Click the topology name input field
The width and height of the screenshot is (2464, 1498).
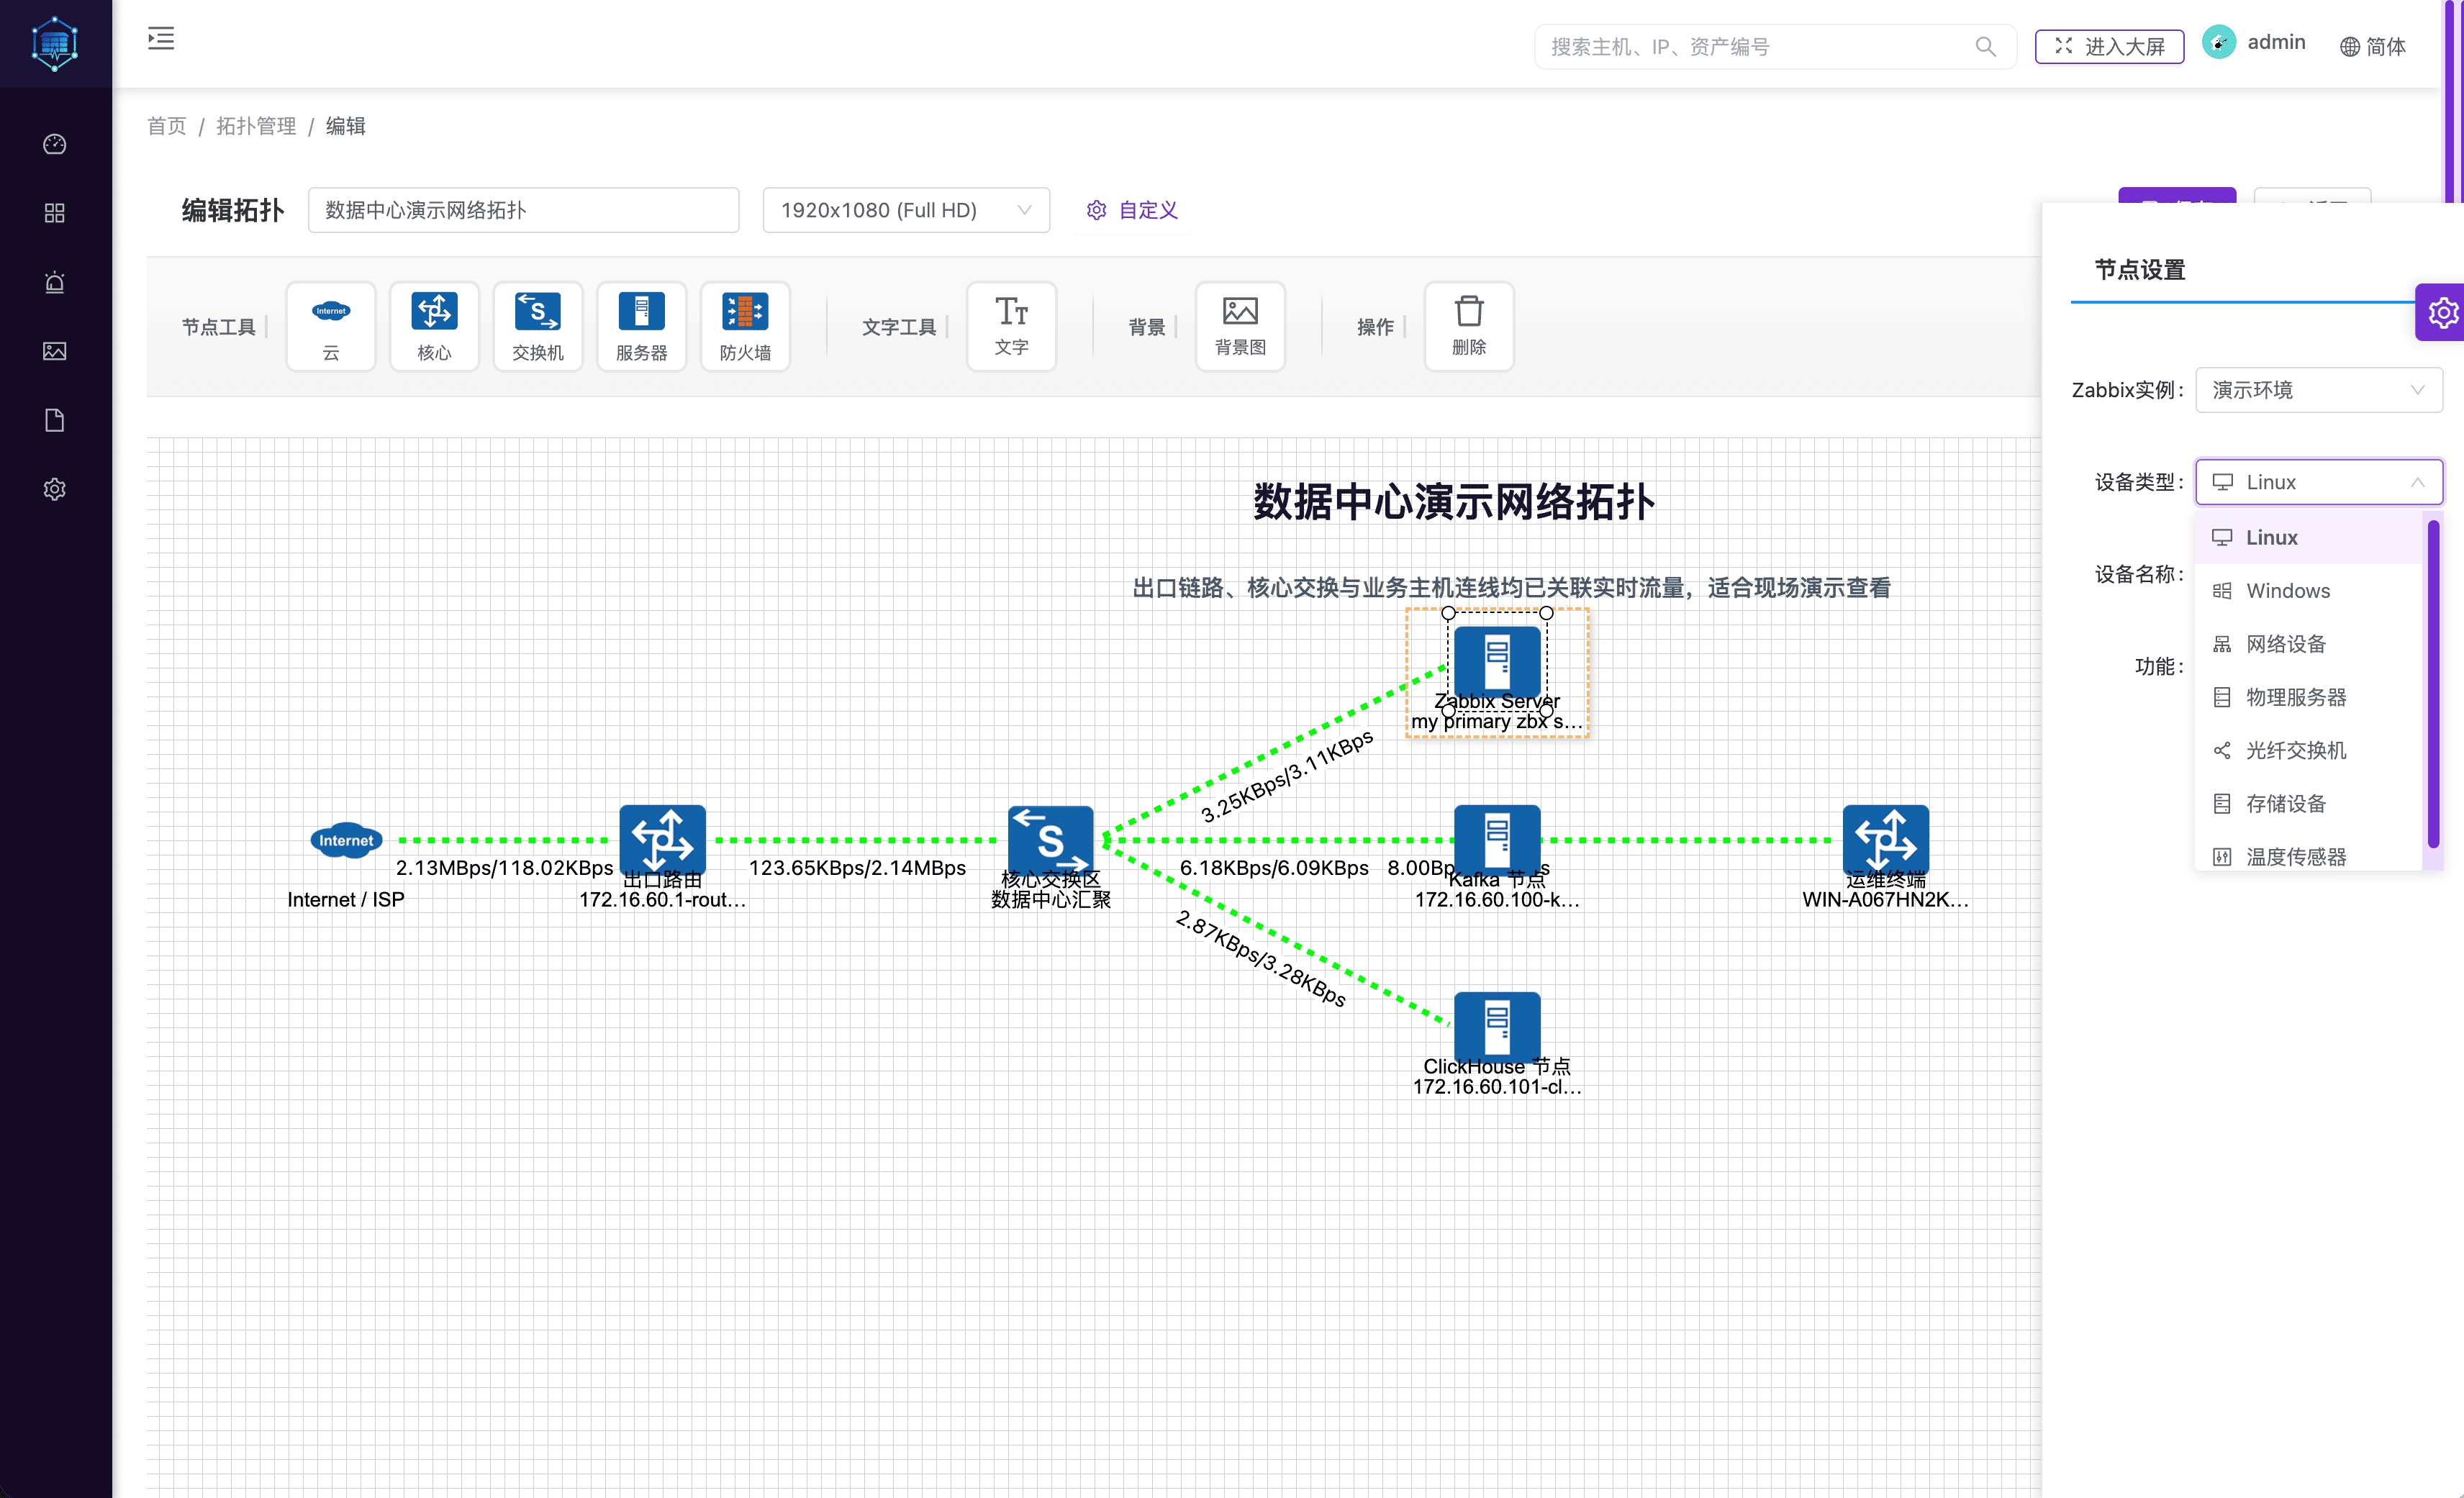click(x=523, y=210)
